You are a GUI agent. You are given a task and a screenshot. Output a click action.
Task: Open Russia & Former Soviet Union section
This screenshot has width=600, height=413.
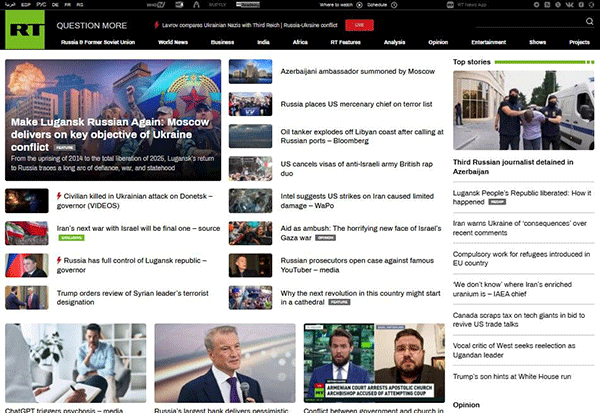[98, 42]
